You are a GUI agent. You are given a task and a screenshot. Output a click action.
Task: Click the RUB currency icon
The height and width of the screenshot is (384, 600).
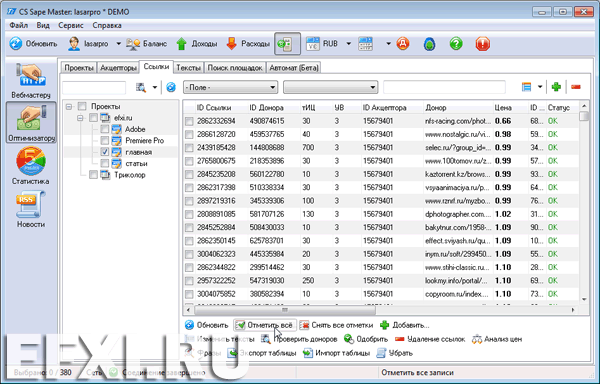[x=313, y=44]
